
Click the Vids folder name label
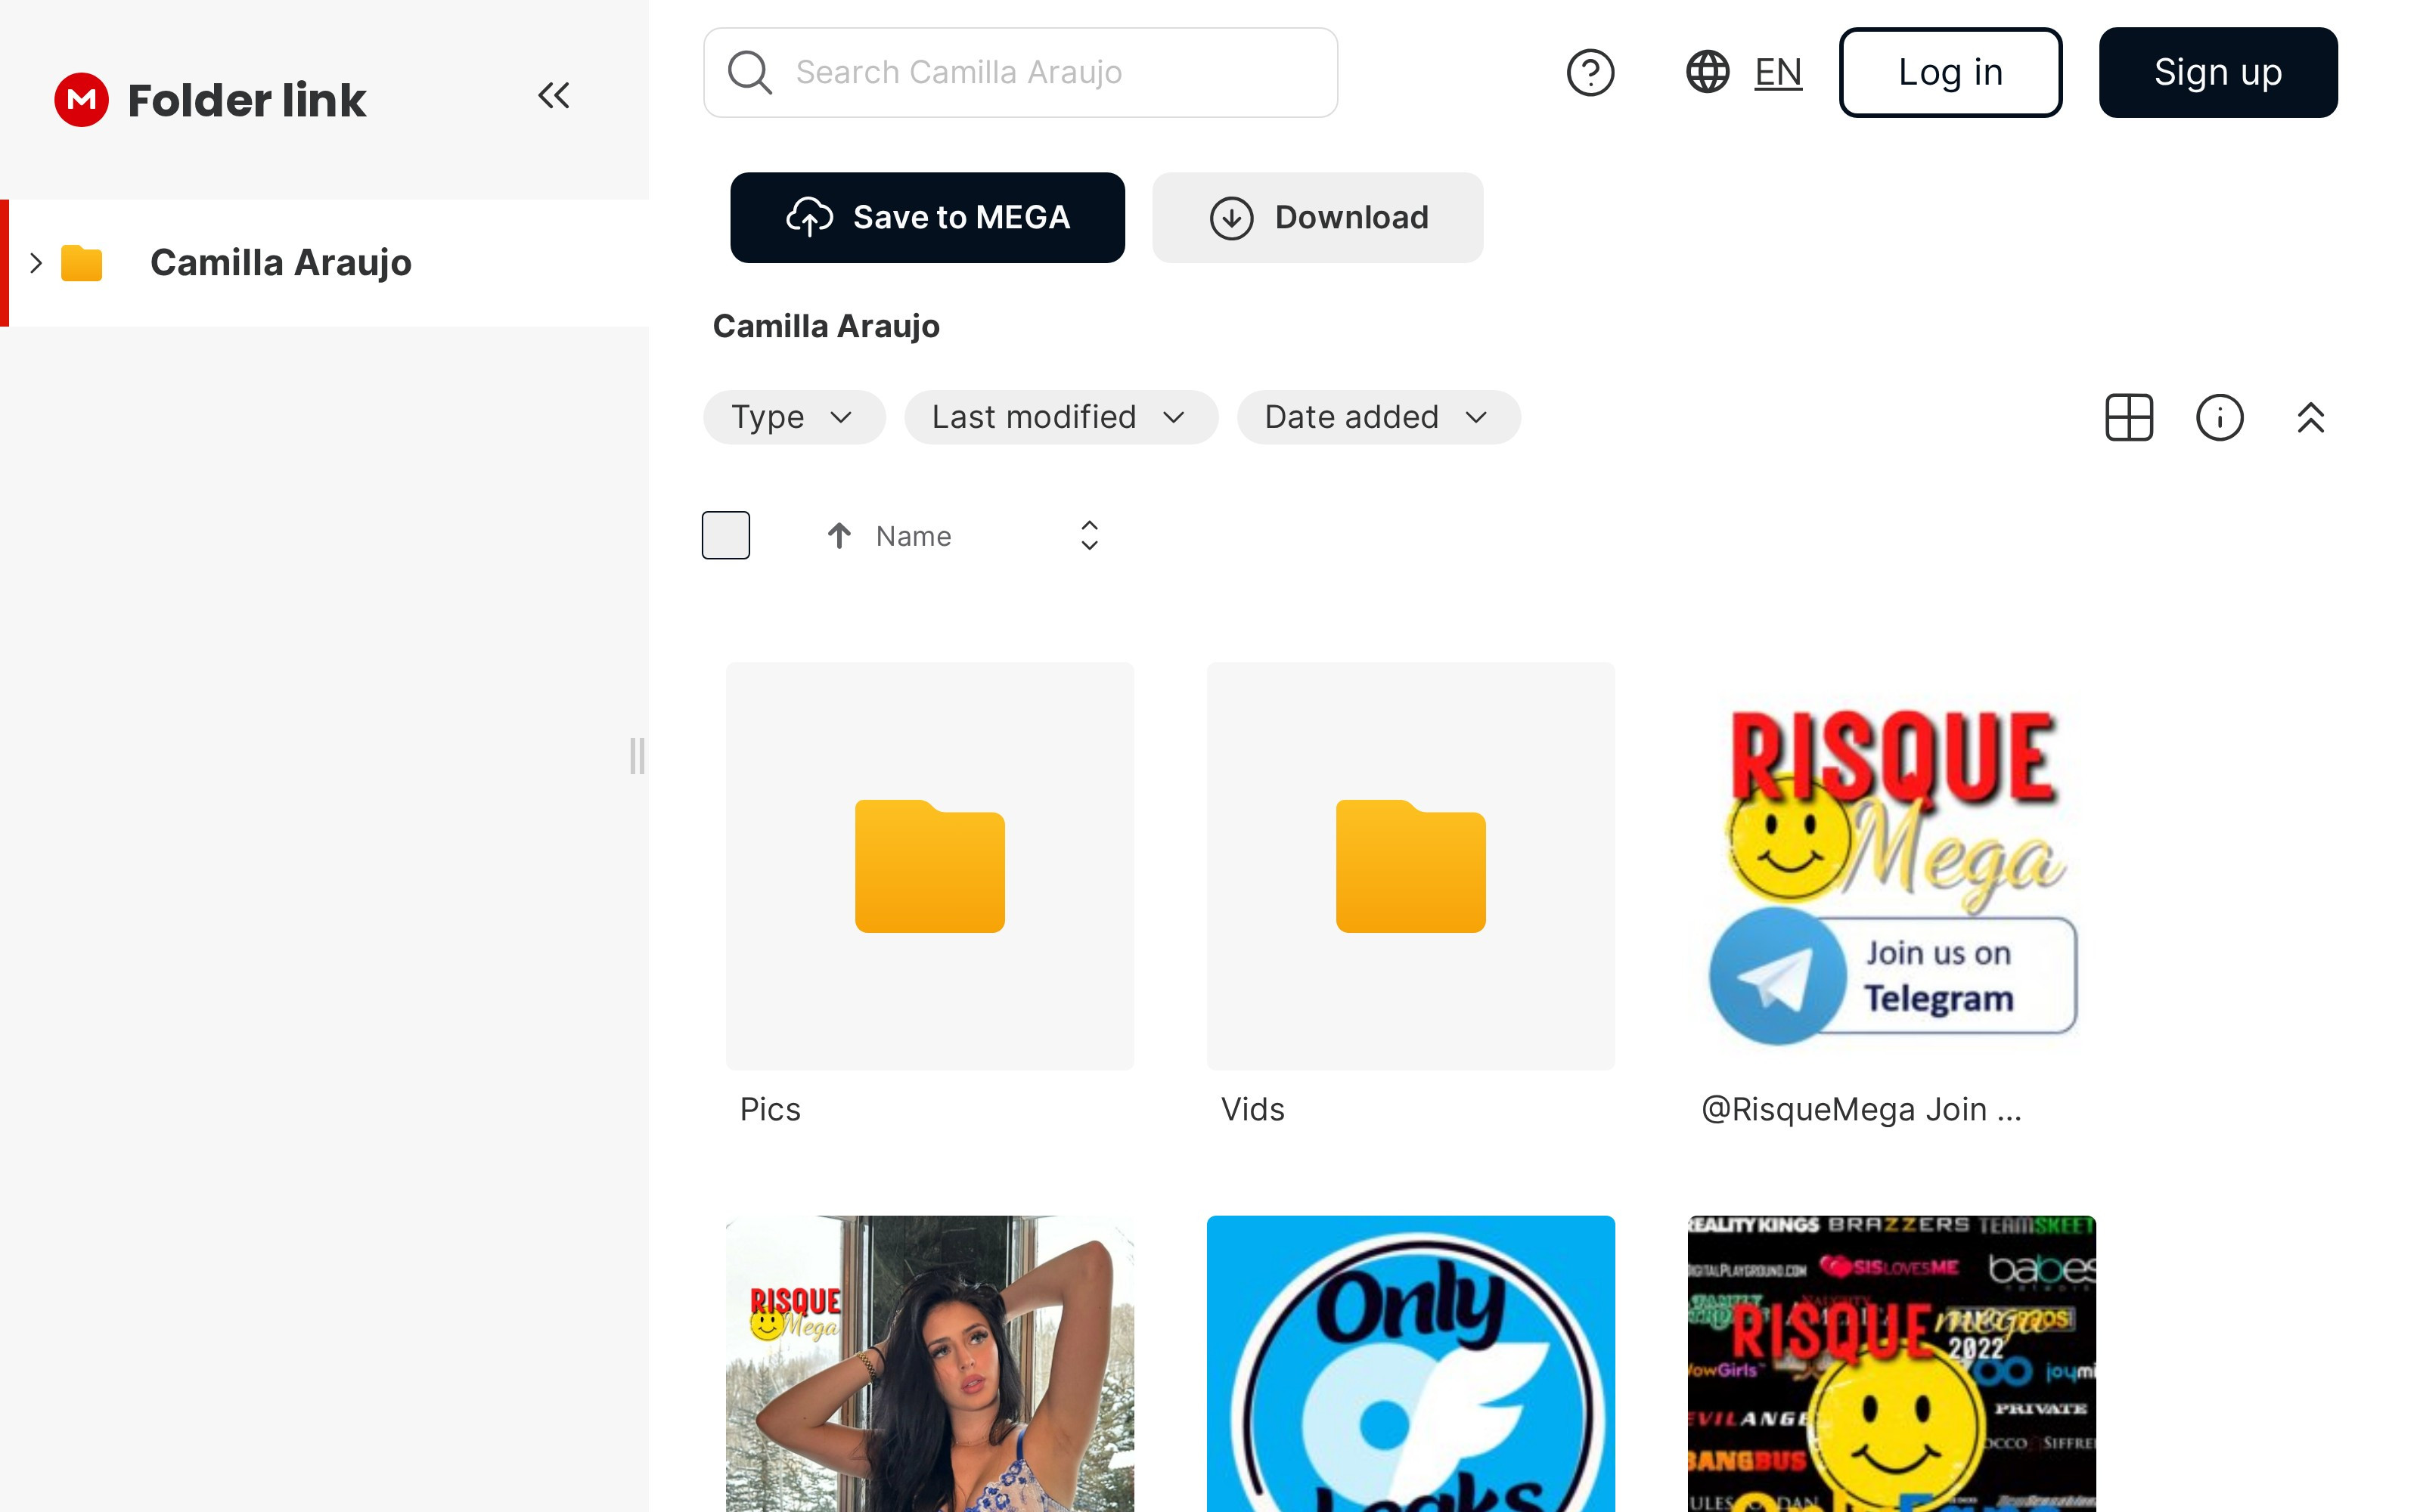(x=1253, y=1109)
